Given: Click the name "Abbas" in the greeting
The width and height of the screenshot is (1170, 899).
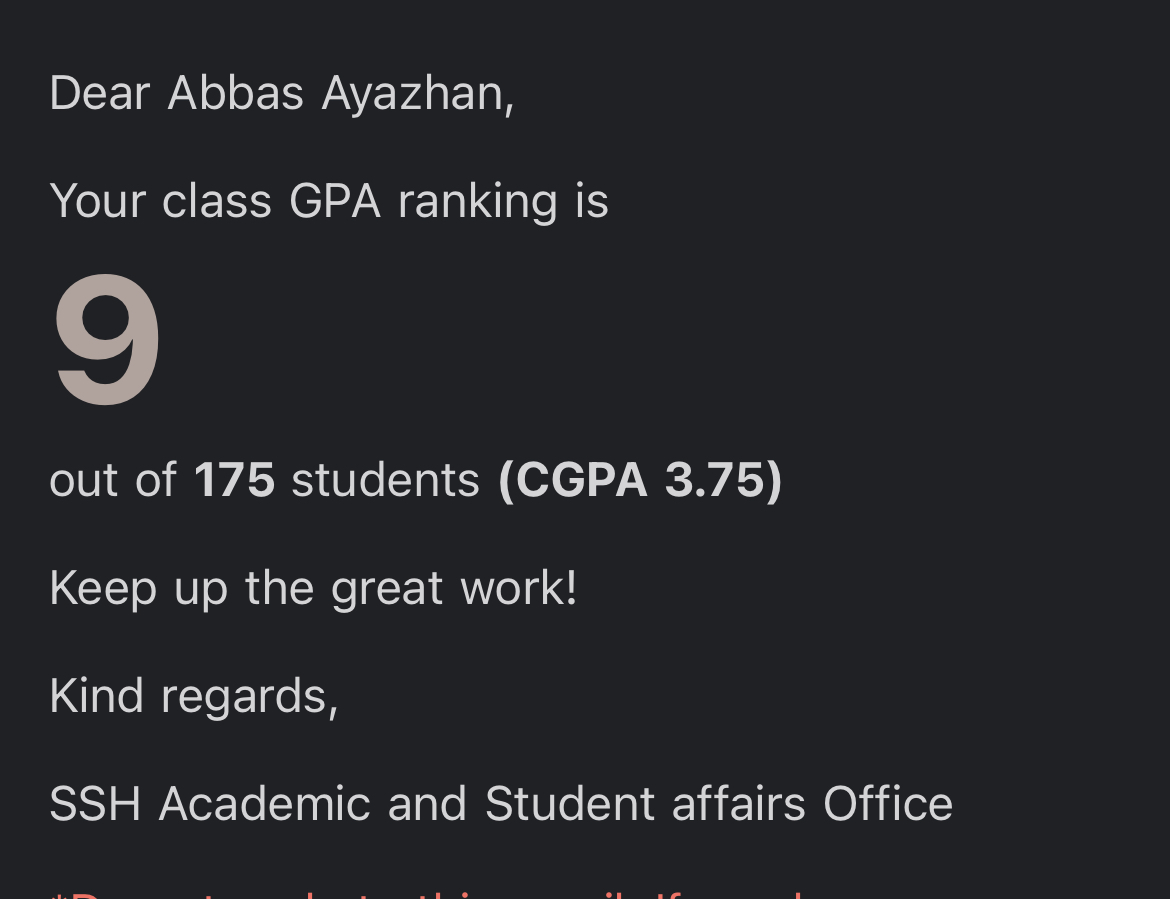Looking at the screenshot, I should (x=236, y=93).
